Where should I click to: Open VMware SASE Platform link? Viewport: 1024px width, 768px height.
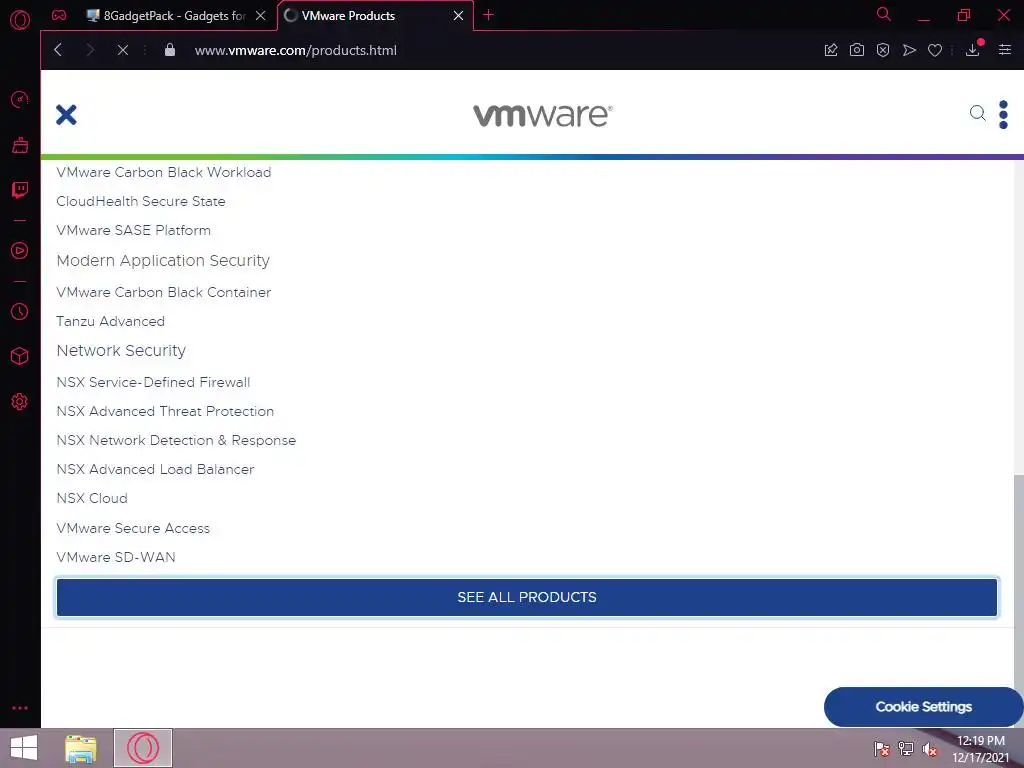click(133, 231)
